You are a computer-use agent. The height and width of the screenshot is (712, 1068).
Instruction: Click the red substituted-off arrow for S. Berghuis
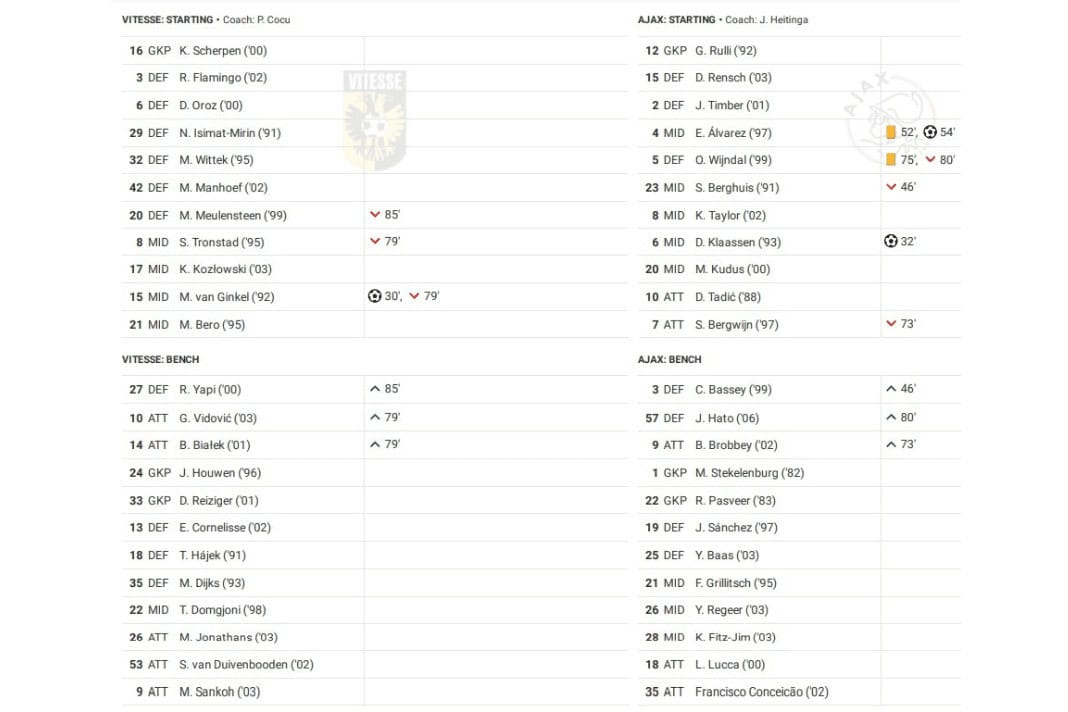(891, 187)
